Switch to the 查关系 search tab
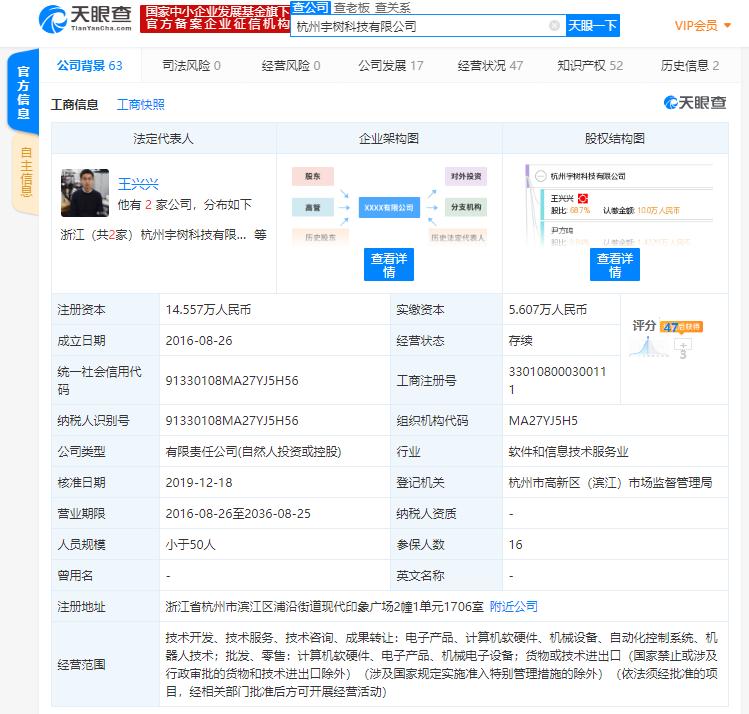Image resolution: width=749 pixels, height=714 pixels. 393,8
